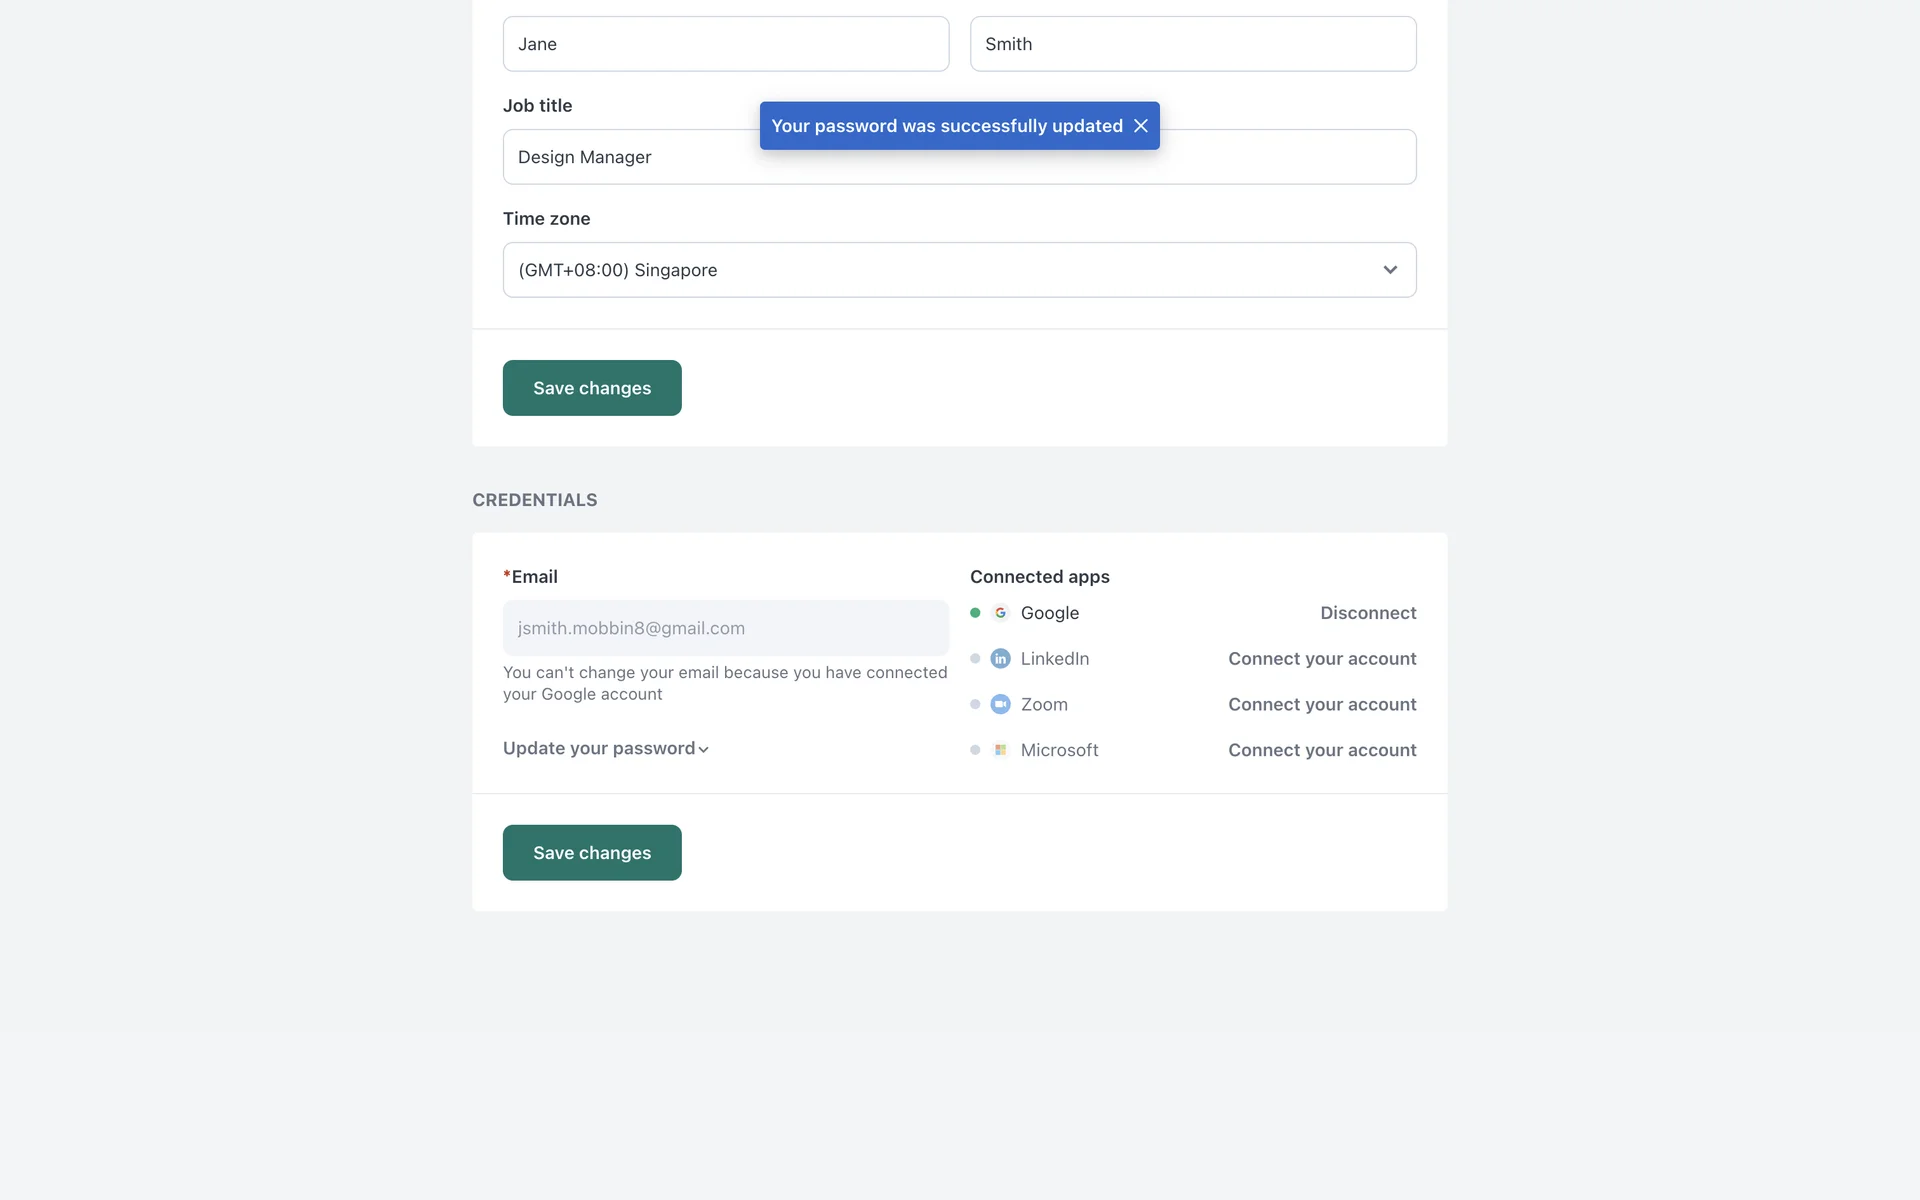Click the Time zone chevron arrow

[x=1390, y=270]
